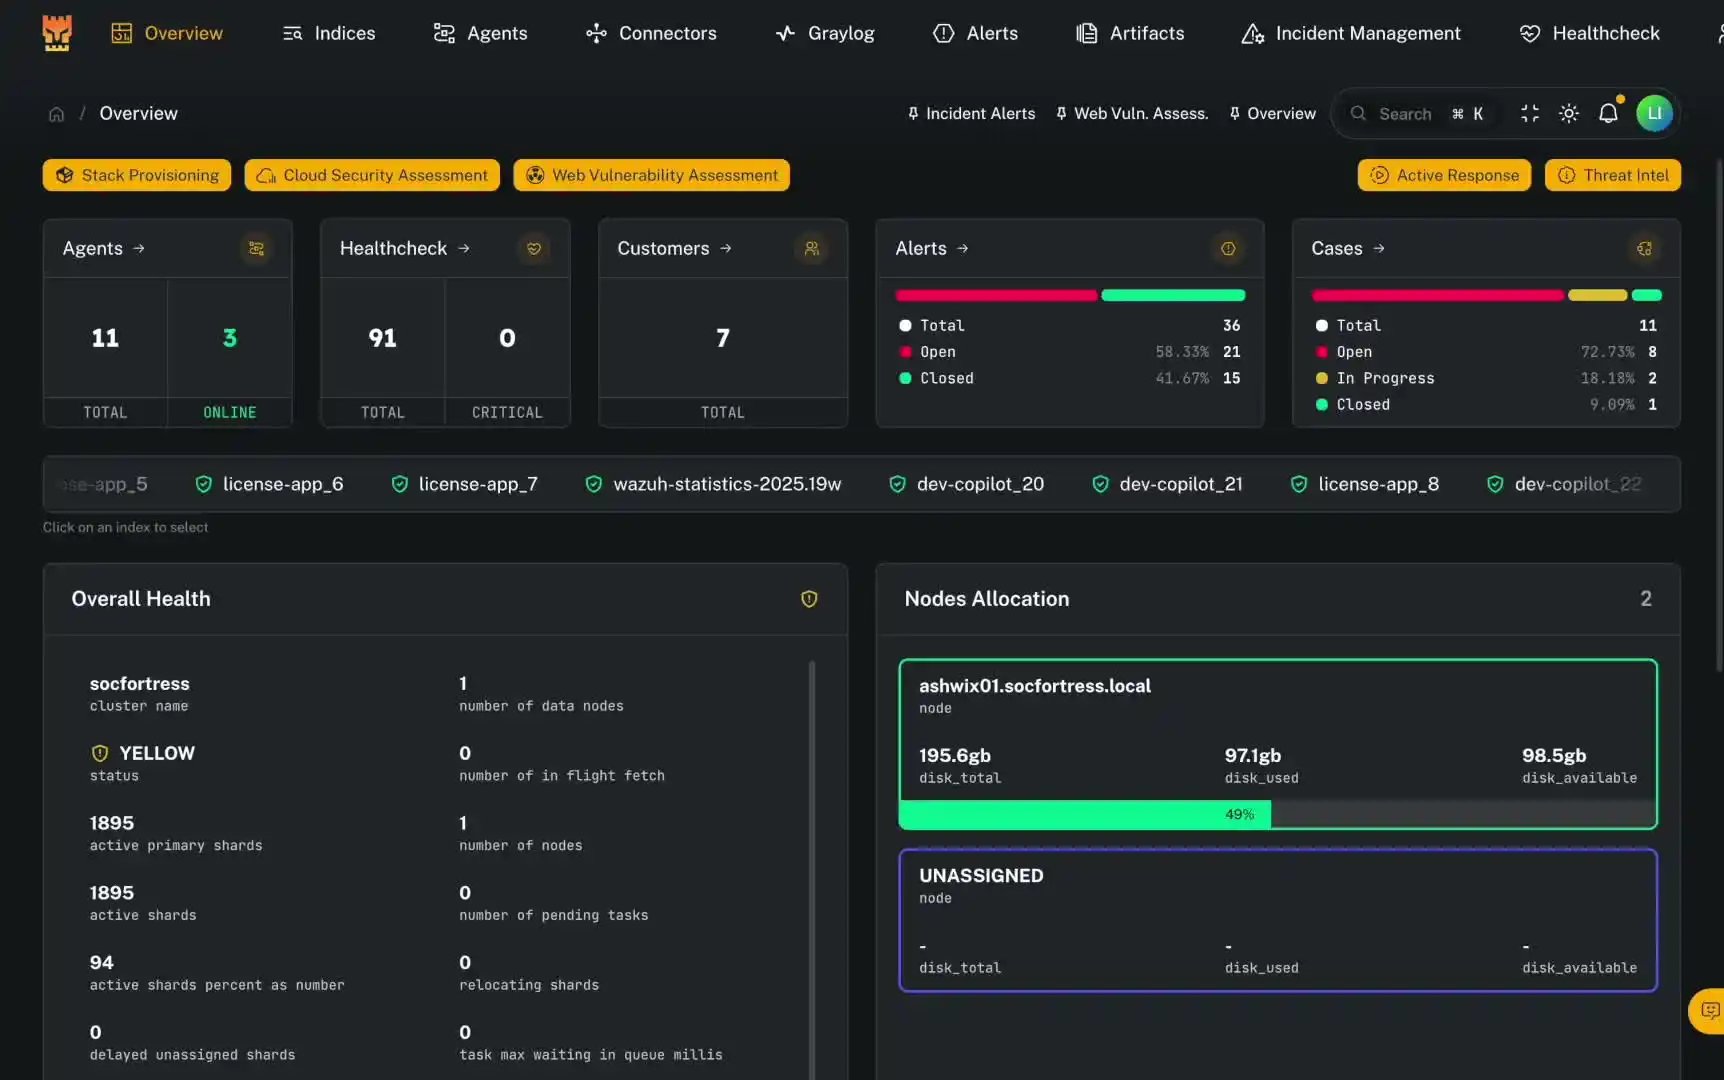Click the Stack Provisioning button
This screenshot has width=1724, height=1080.
[x=137, y=175]
